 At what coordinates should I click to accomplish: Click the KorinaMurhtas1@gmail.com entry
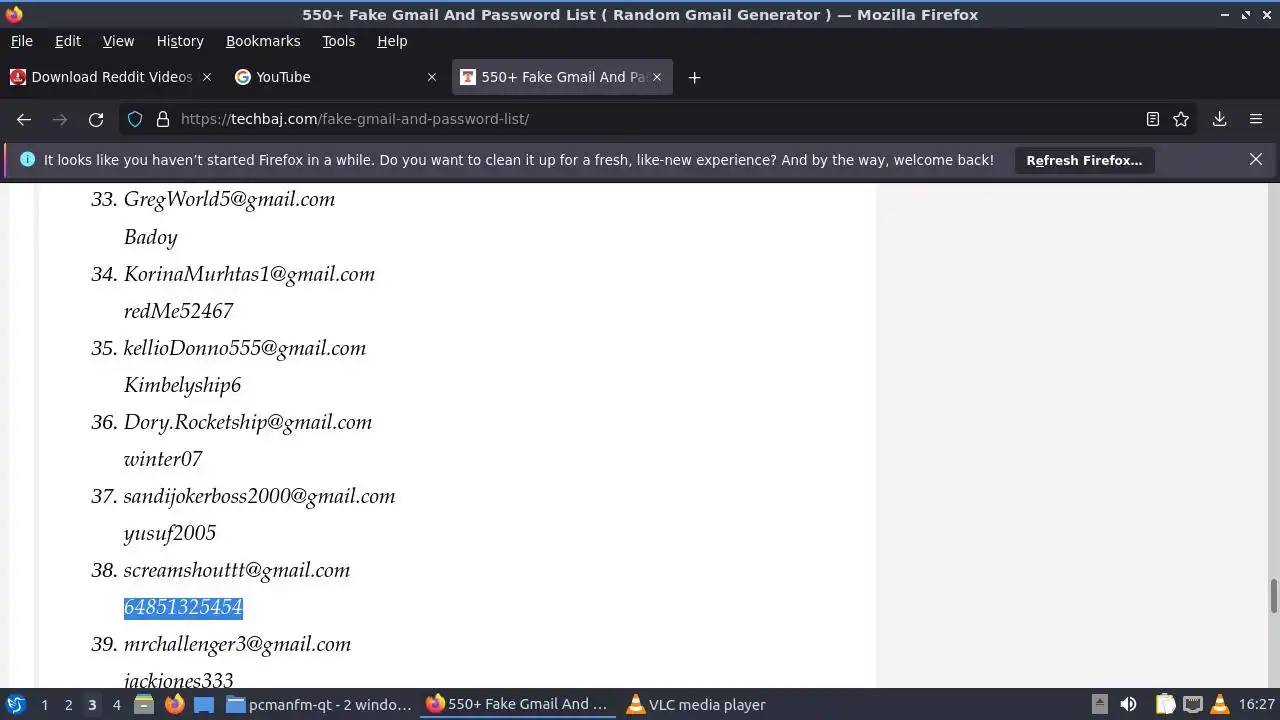tap(249, 274)
